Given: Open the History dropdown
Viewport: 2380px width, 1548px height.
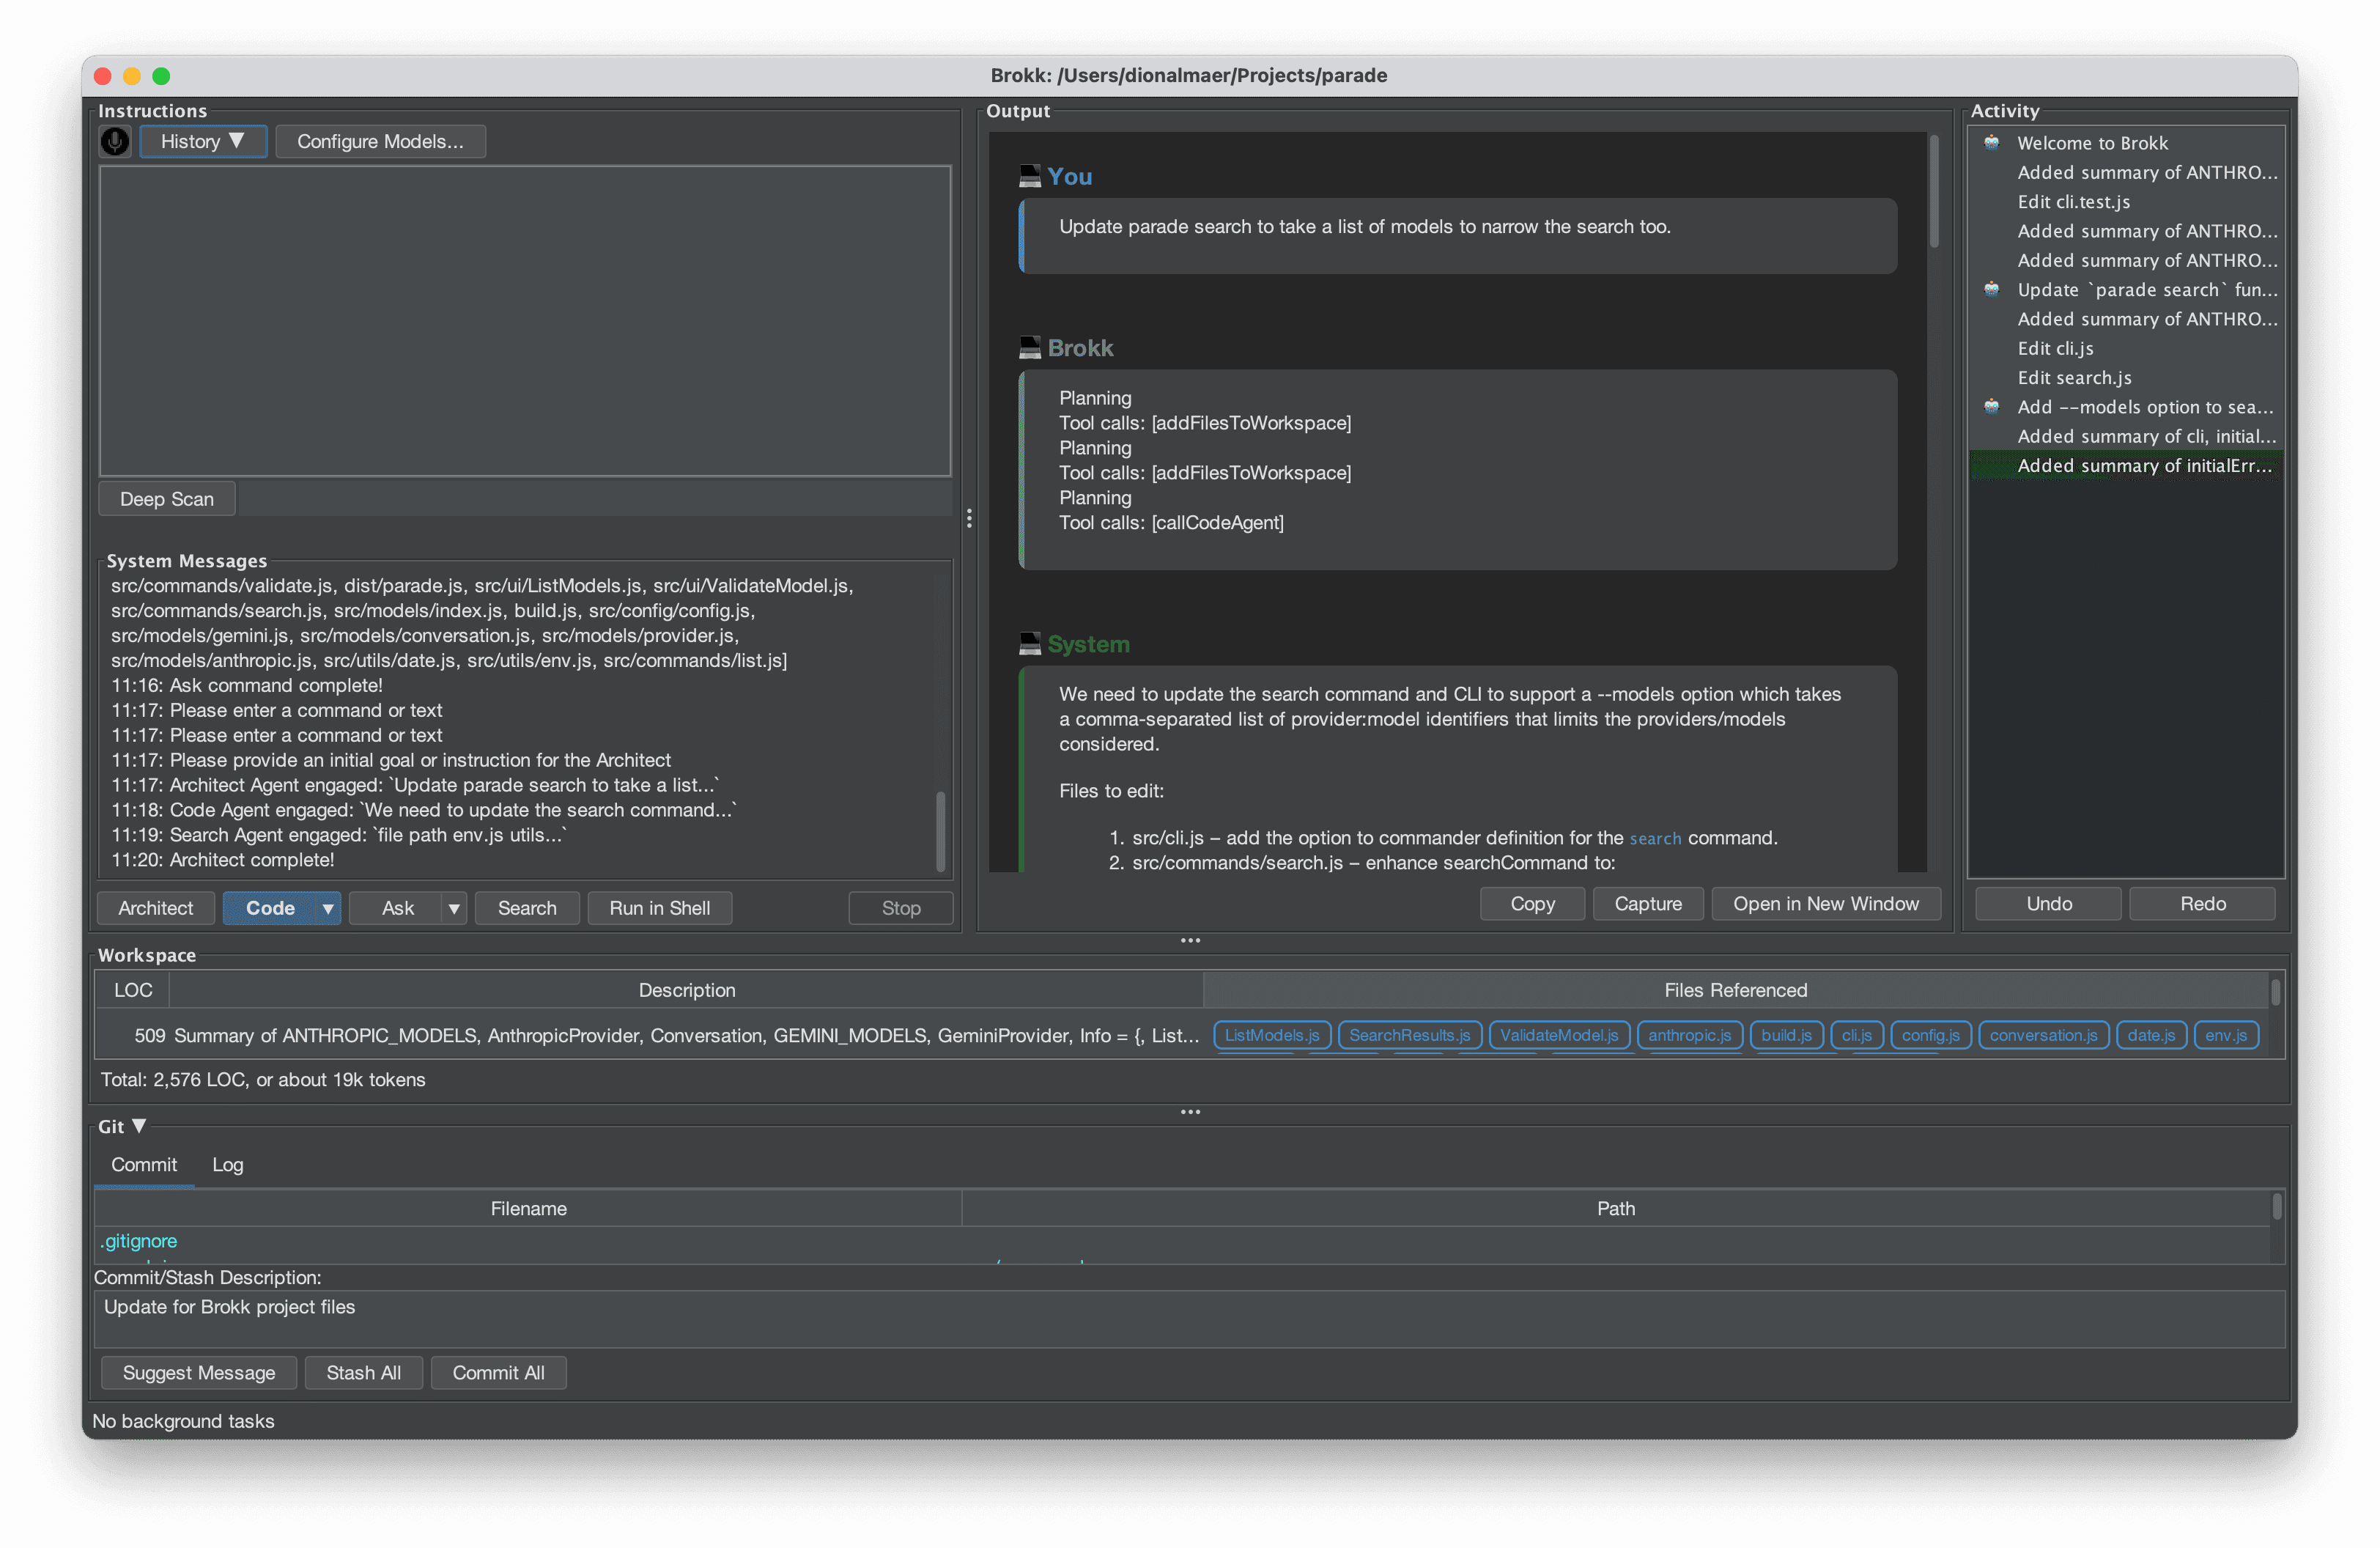Looking at the screenshot, I should [202, 141].
